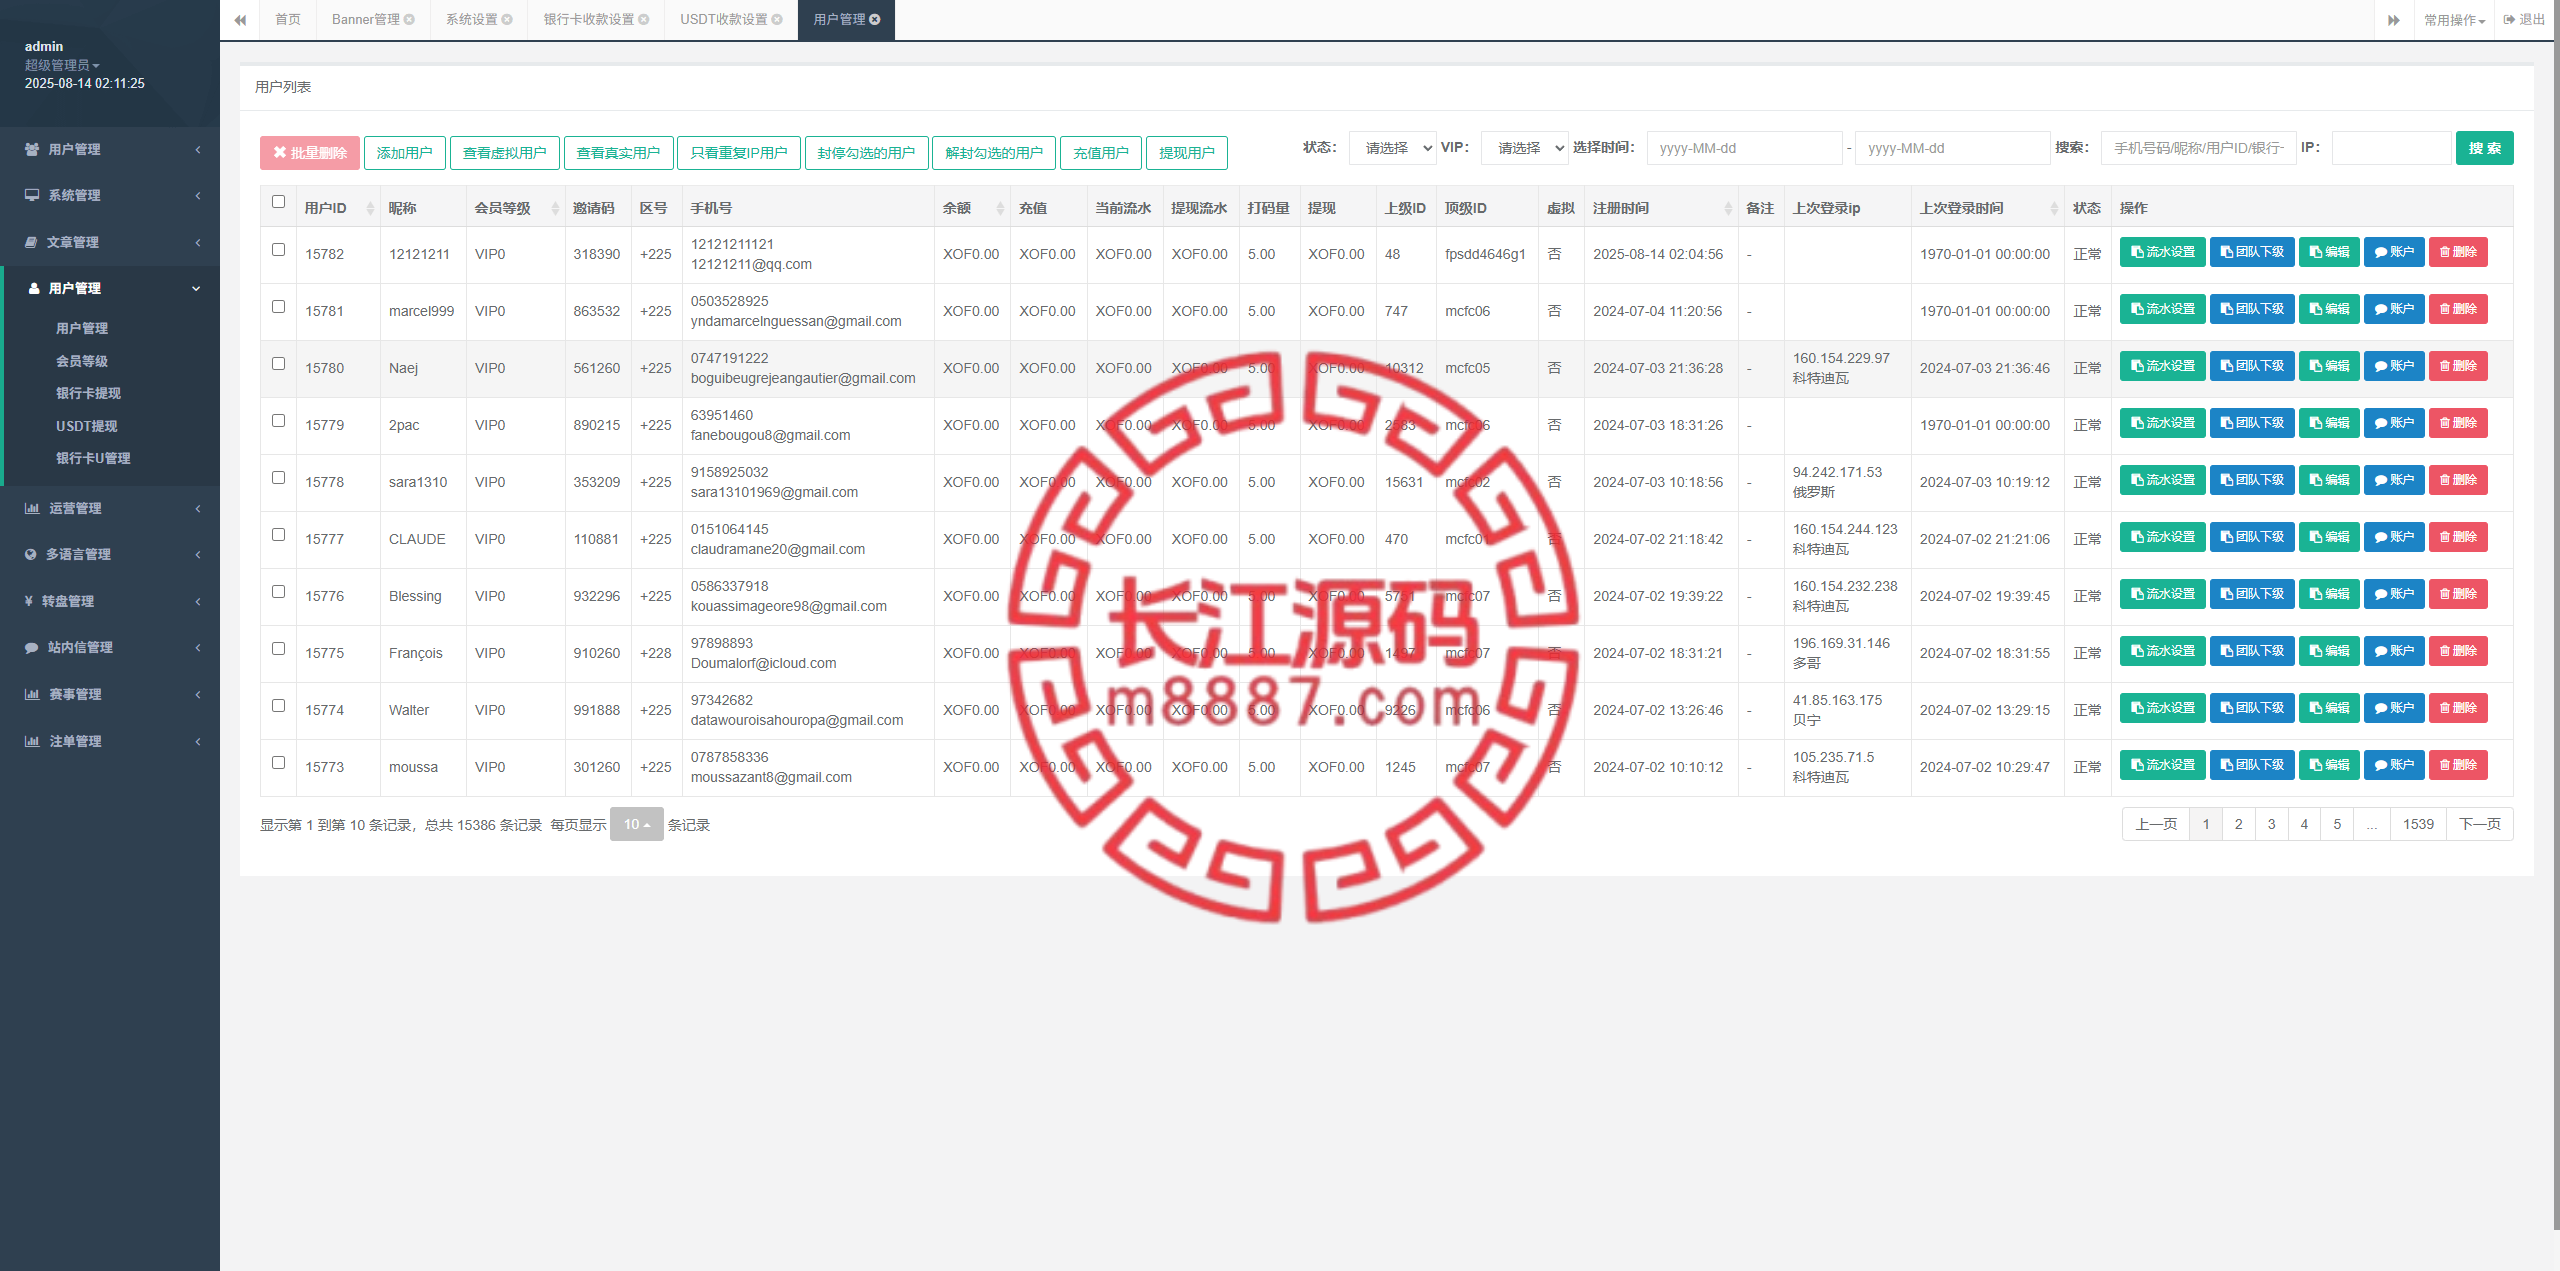Collapse the open 用户管理 sidebar section
Viewport: 2560px width, 1271px height.
coord(110,288)
